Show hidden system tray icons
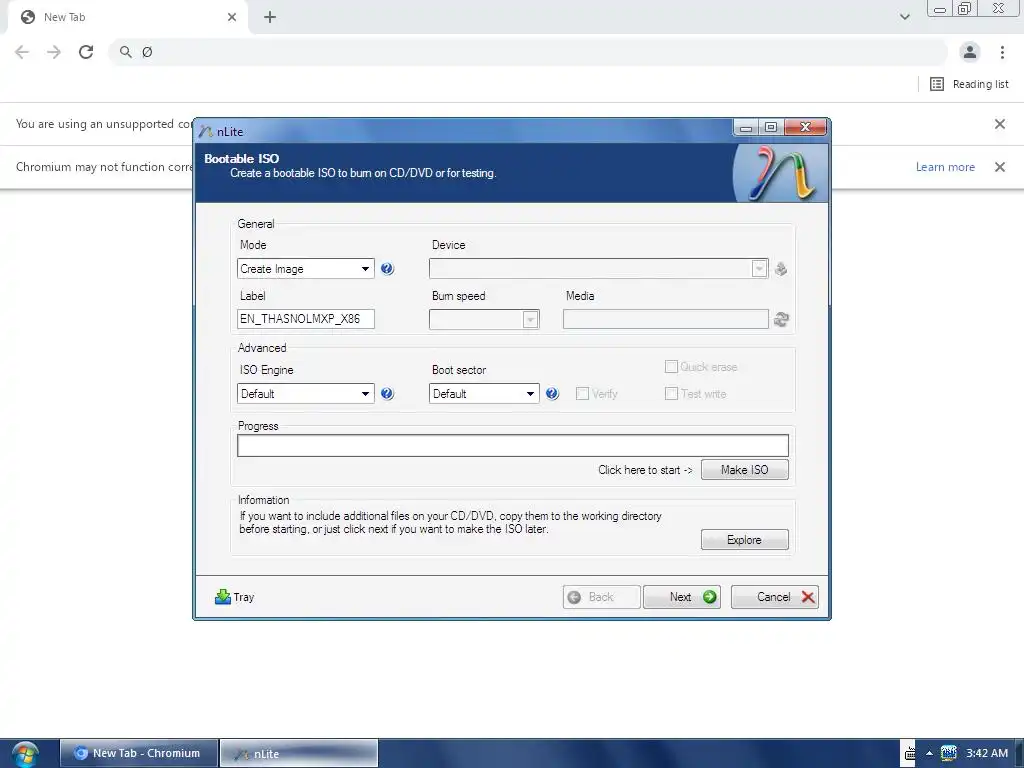This screenshot has width=1024, height=768. (929, 753)
